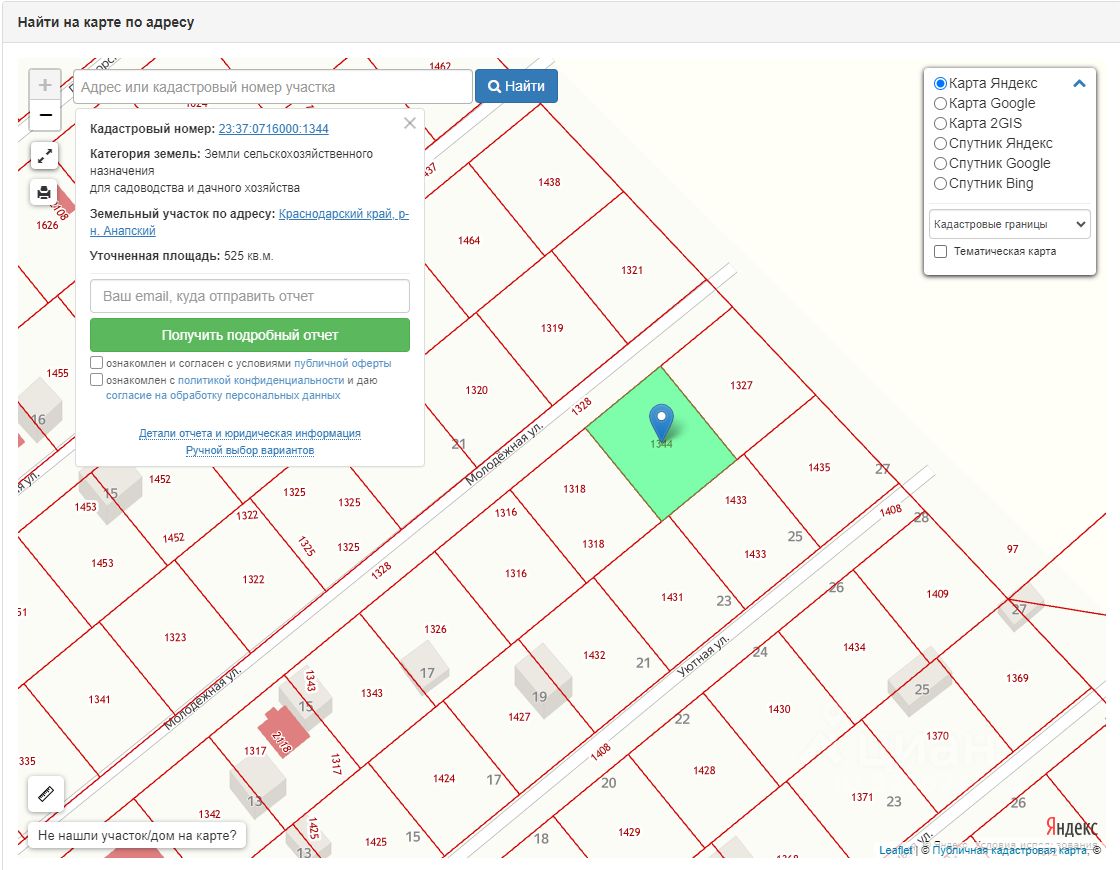
Task: Click parcel labeled 1327 on map
Action: coord(741,386)
